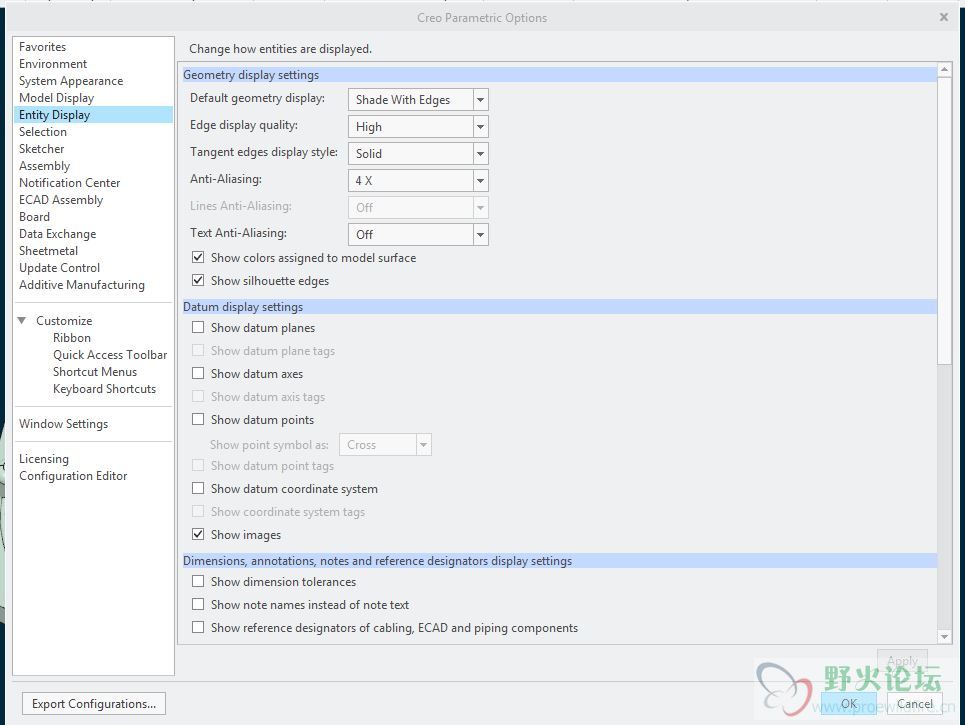This screenshot has height=725, width=965.
Task: Click the vertical scrollbar thumb
Action: [x=944, y=220]
